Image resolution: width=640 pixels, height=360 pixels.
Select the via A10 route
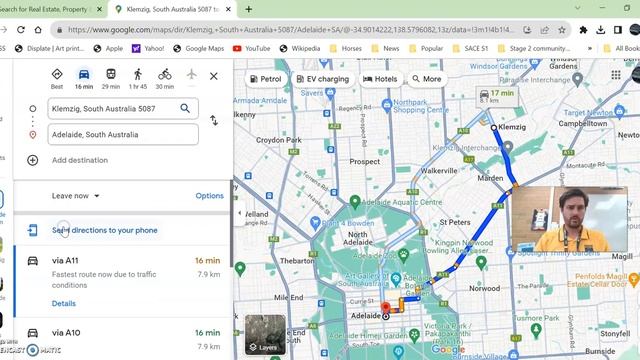tap(122, 339)
